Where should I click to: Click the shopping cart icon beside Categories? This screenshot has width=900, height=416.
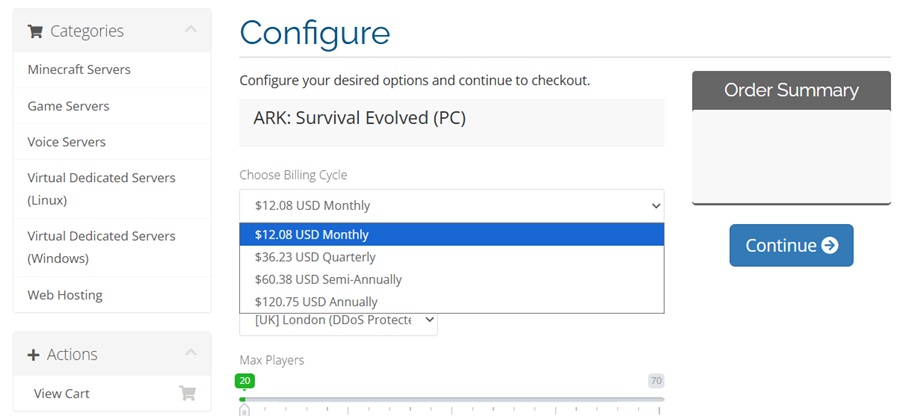35,31
